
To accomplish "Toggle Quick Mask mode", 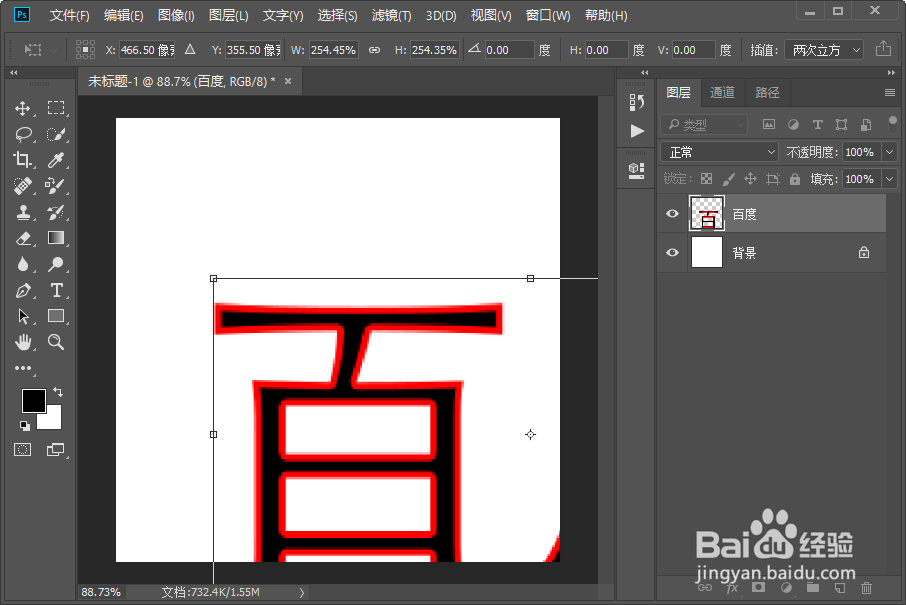I will [23, 450].
